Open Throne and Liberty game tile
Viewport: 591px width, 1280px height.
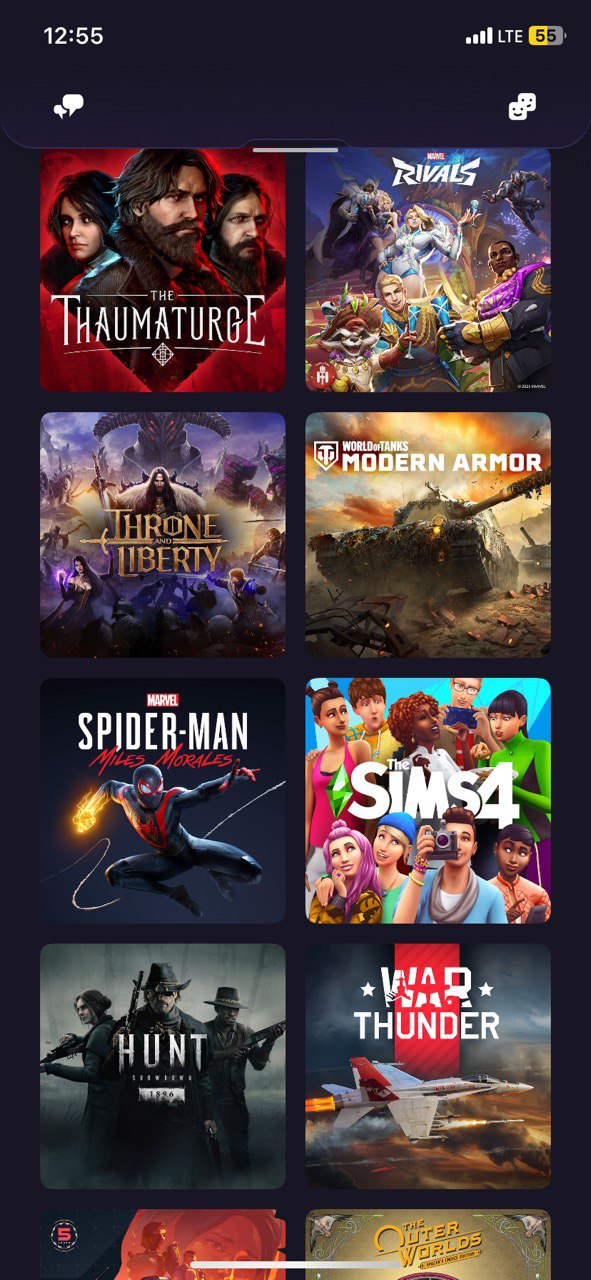163,535
